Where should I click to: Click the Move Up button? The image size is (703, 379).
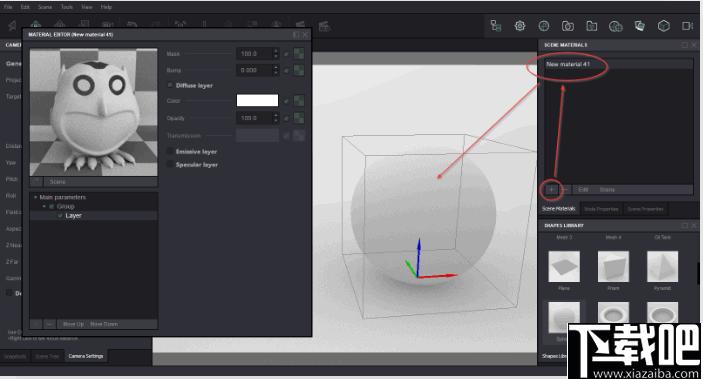[x=73, y=324]
